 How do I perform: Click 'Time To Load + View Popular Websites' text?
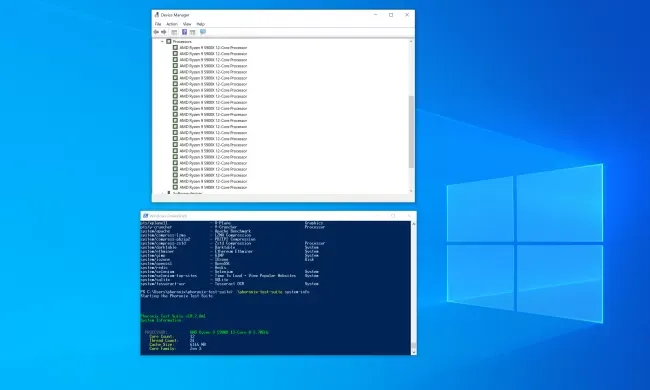[x=255, y=276]
